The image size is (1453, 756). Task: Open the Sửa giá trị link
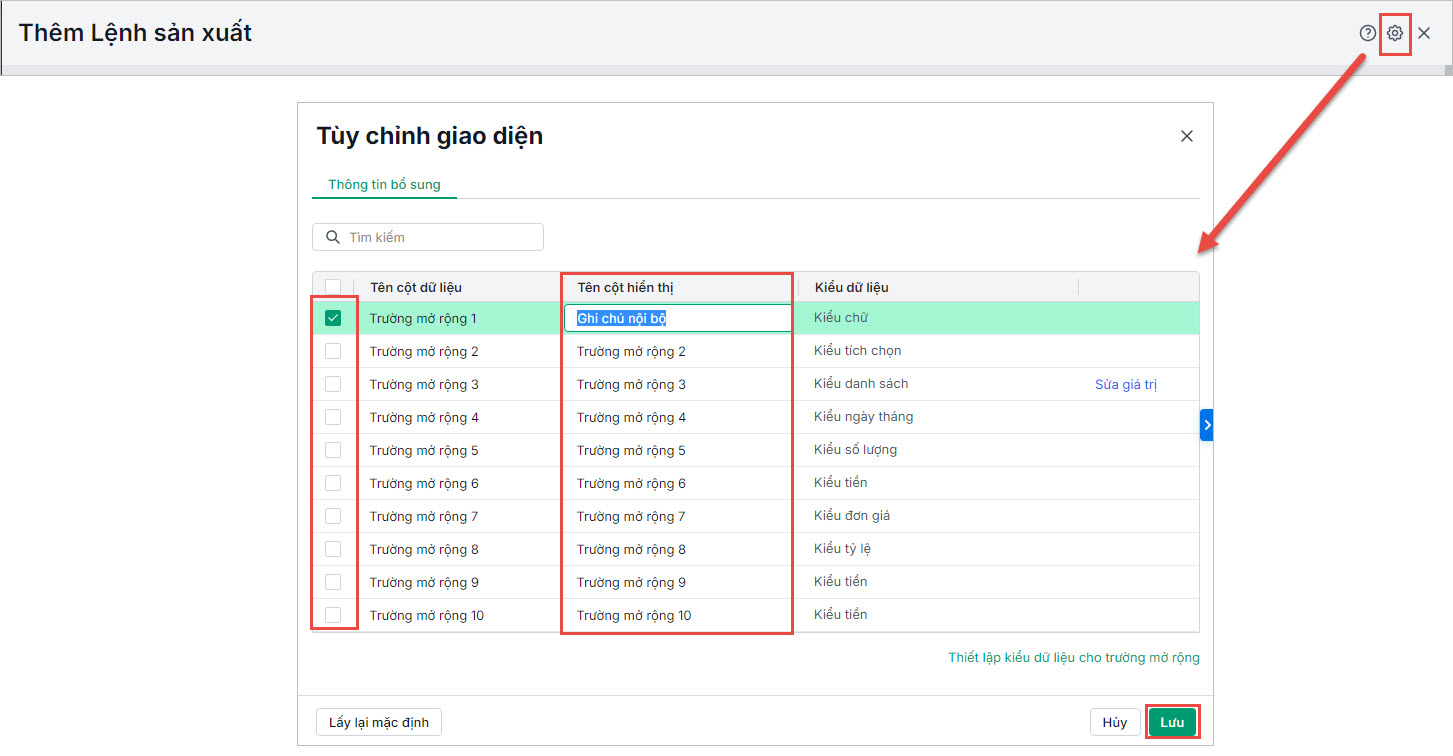coord(1125,385)
